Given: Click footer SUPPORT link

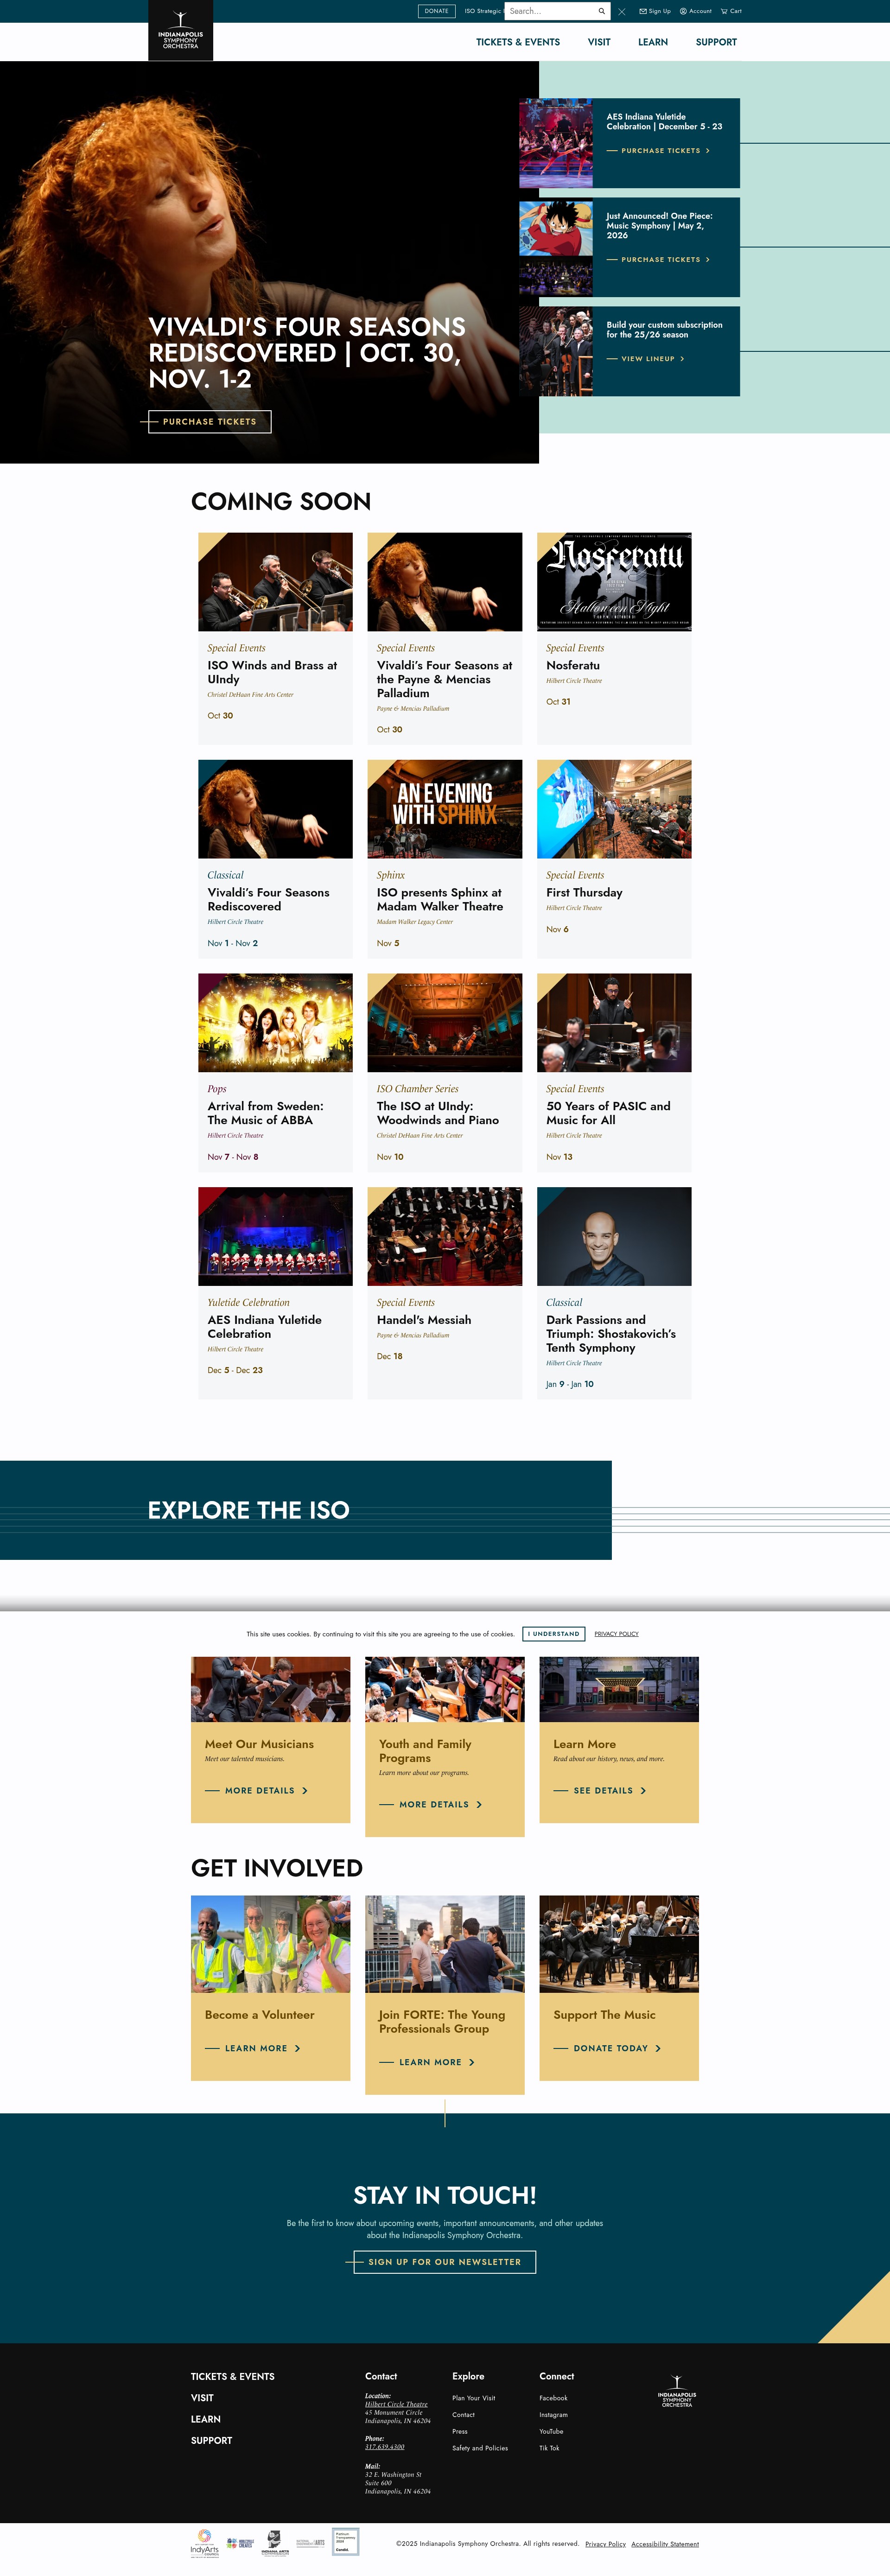Looking at the screenshot, I should coord(212,2441).
